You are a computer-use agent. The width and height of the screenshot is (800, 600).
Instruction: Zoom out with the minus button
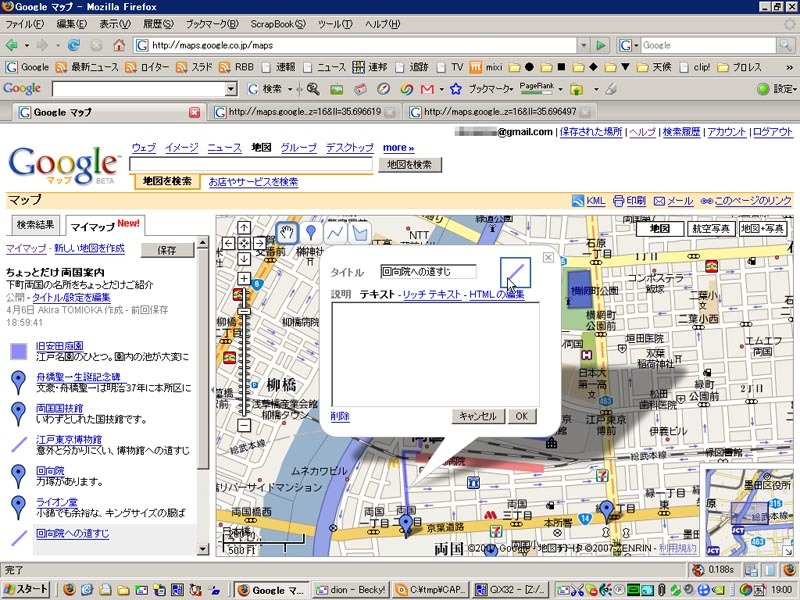244,424
